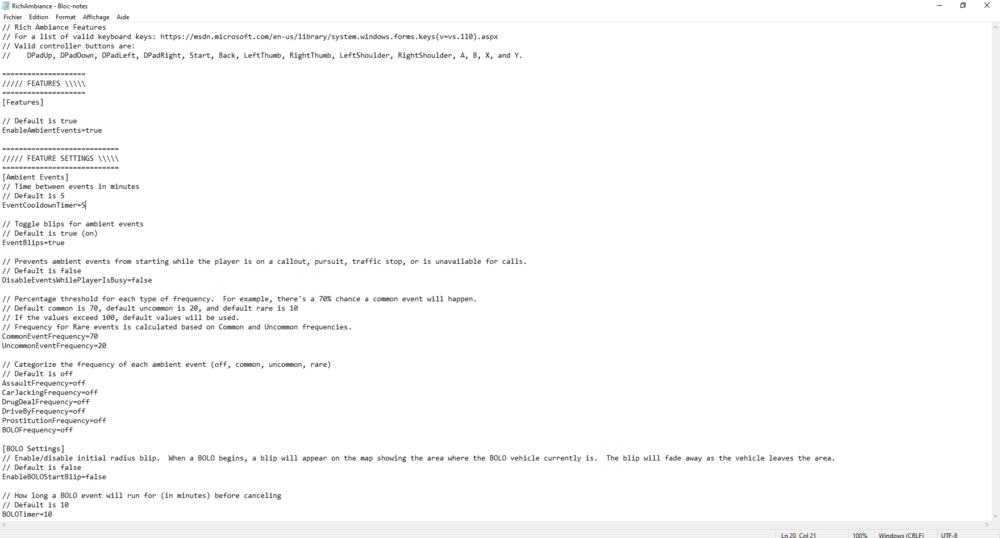Click on the EventBlips=true line
This screenshot has width=1000, height=538.
pyautogui.click(x=33, y=243)
